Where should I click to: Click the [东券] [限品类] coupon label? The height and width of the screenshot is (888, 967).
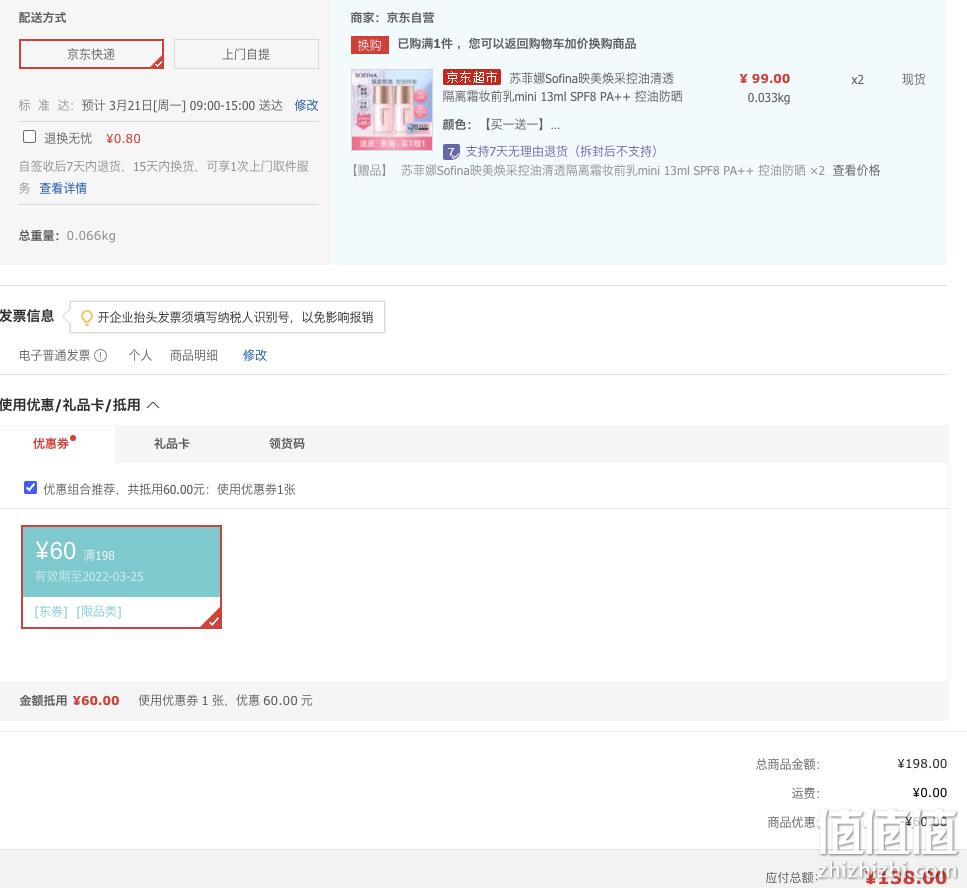pos(78,611)
